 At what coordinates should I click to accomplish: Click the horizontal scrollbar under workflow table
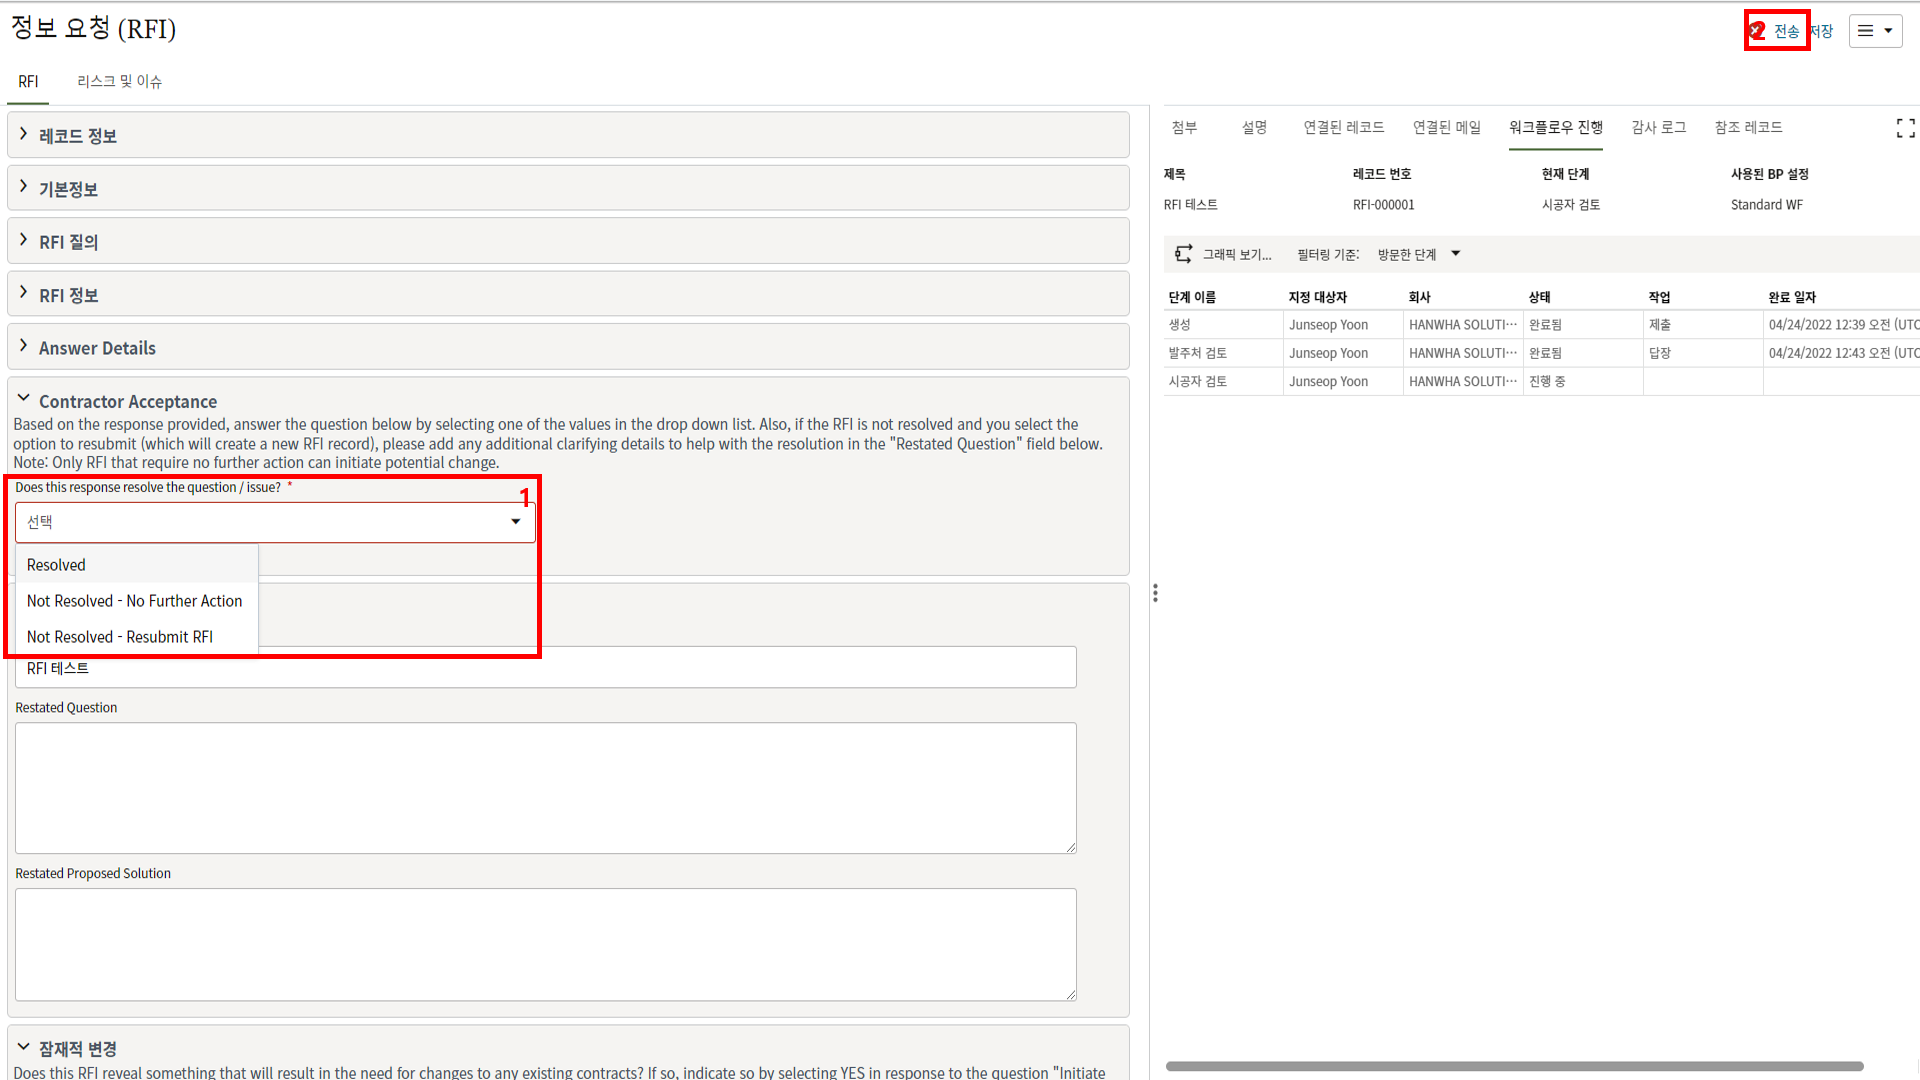(x=1514, y=1066)
